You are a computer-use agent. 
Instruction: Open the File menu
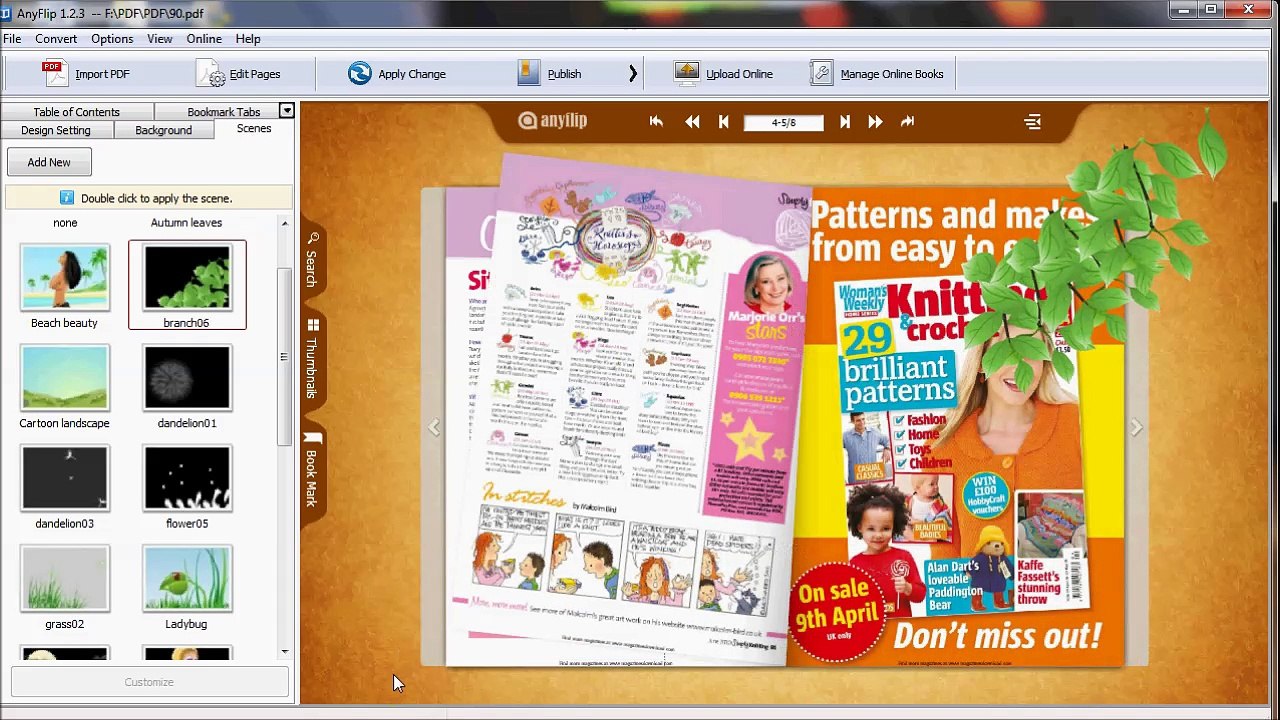click(x=12, y=39)
